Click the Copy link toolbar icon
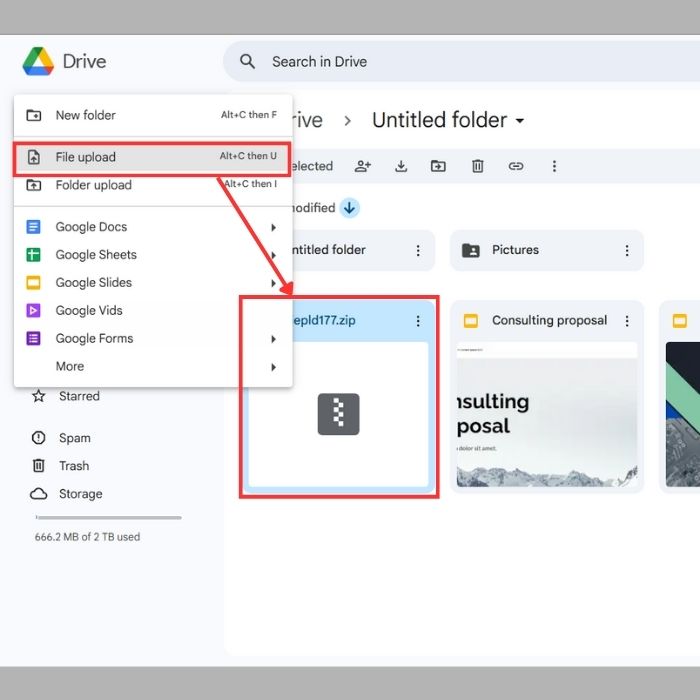700x700 pixels. pos(516,166)
